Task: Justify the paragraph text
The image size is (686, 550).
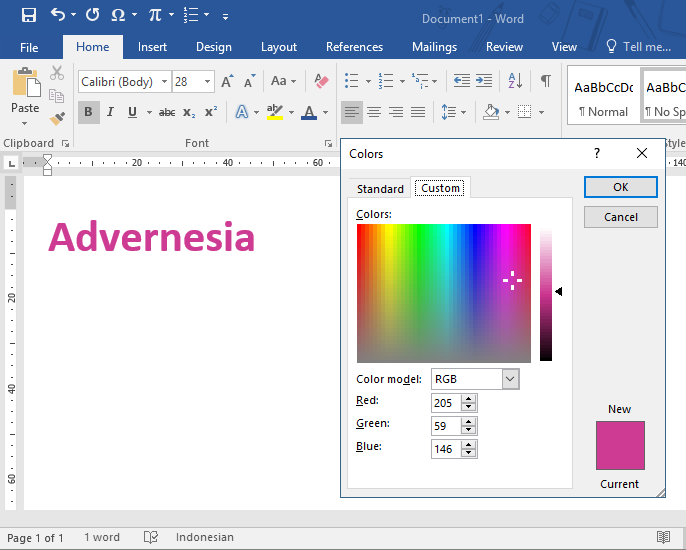Action: (418, 112)
